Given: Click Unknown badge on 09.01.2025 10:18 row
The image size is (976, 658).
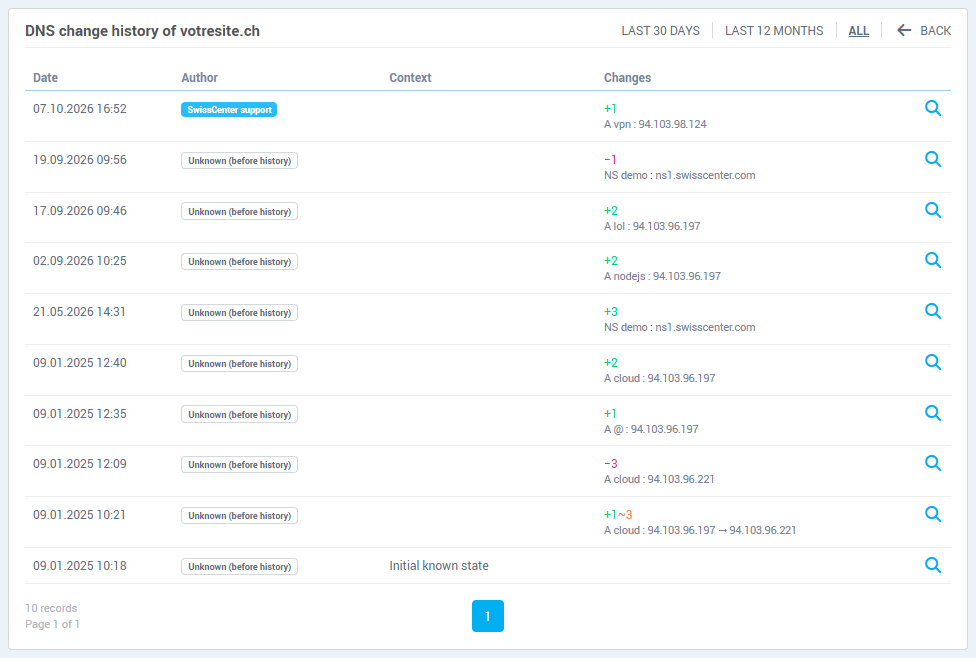Looking at the screenshot, I should 239,566.
